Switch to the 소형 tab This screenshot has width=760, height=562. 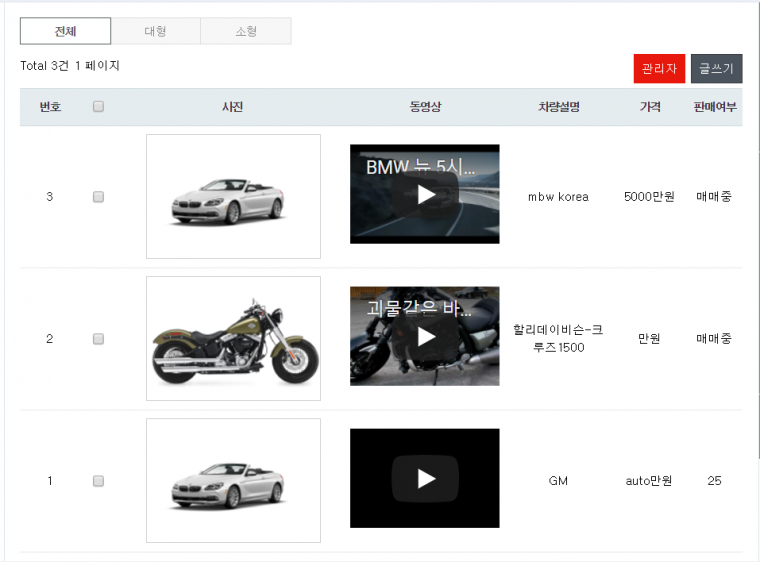click(x=246, y=31)
